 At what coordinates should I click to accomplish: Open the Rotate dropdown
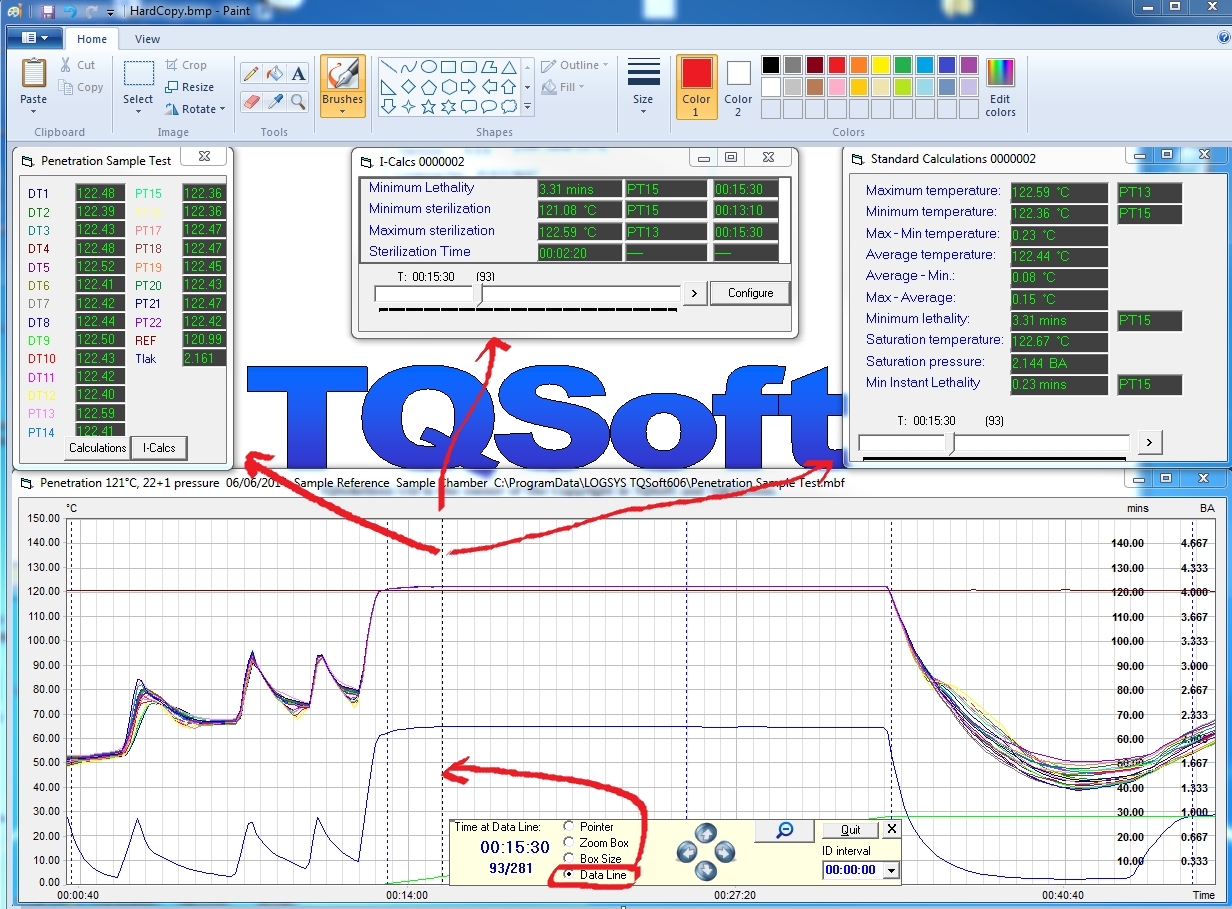click(196, 109)
